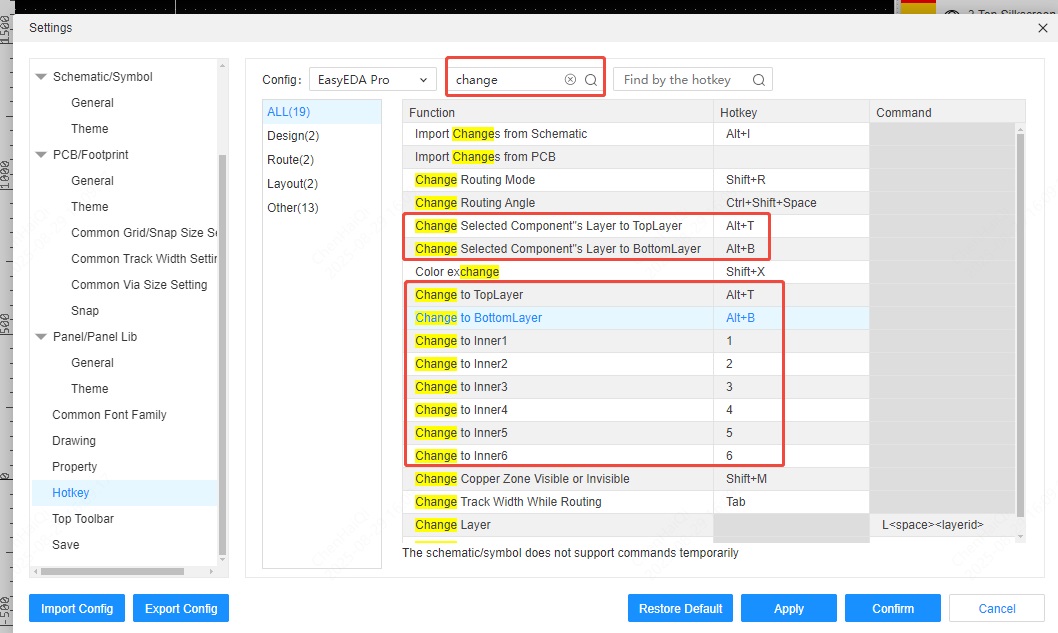Clear the 'change' search text icon

(570, 80)
